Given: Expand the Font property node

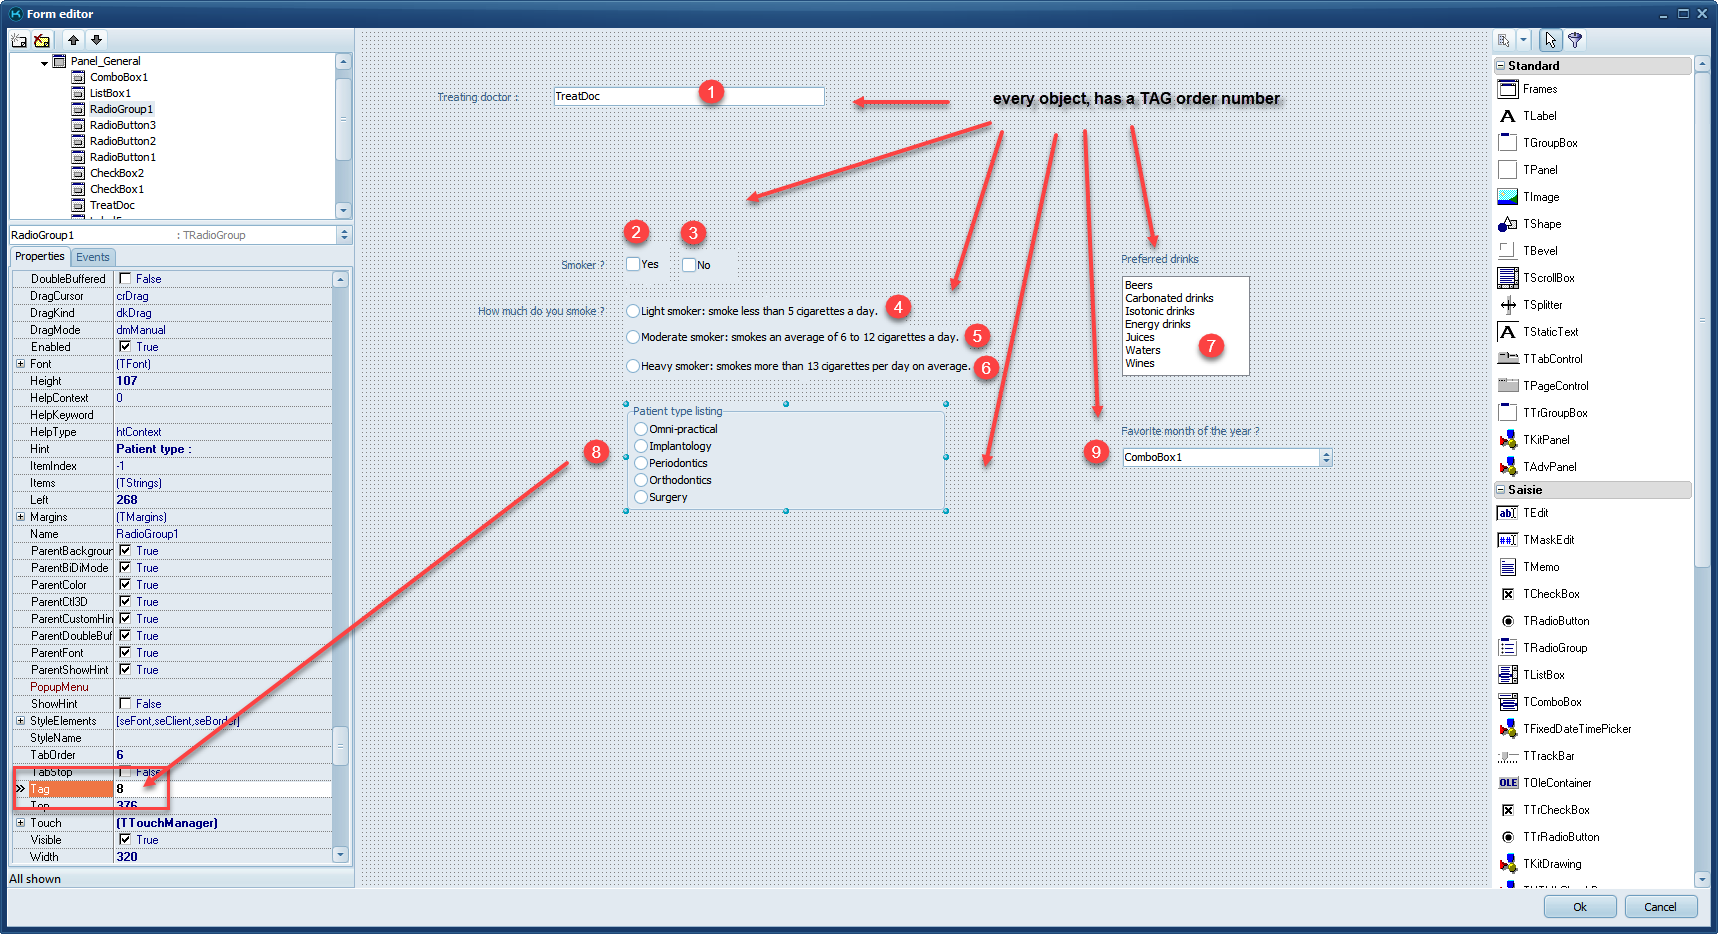Looking at the screenshot, I should (20, 364).
